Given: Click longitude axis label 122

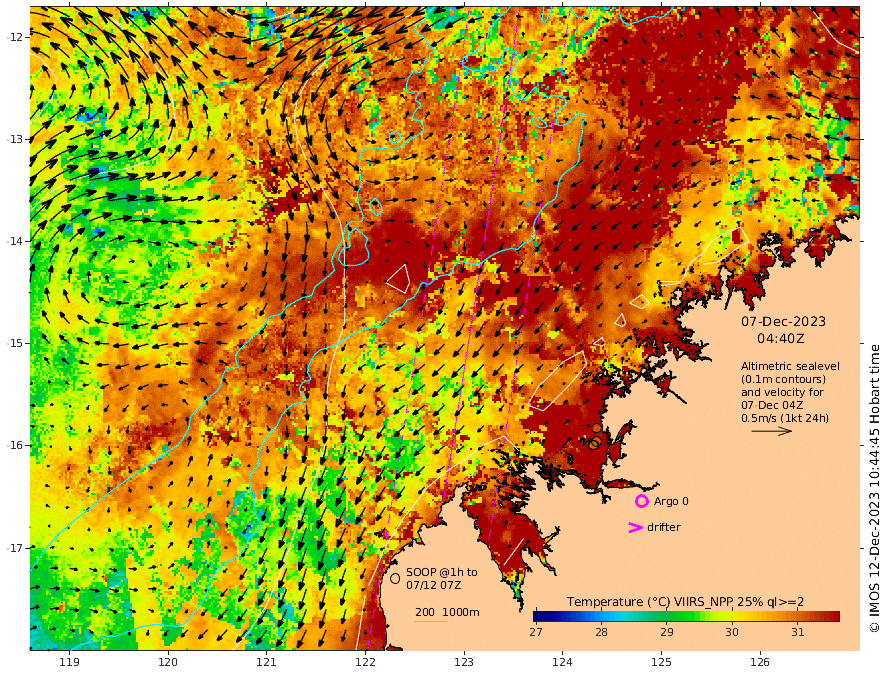Looking at the screenshot, I should [365, 663].
